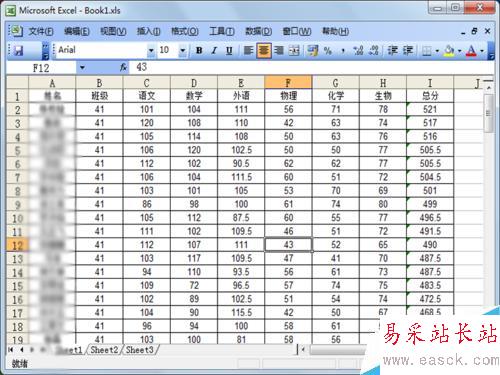Minimize the workbook window in menu bar
This screenshot has height=375, width=500.
pyautogui.click(x=463, y=32)
